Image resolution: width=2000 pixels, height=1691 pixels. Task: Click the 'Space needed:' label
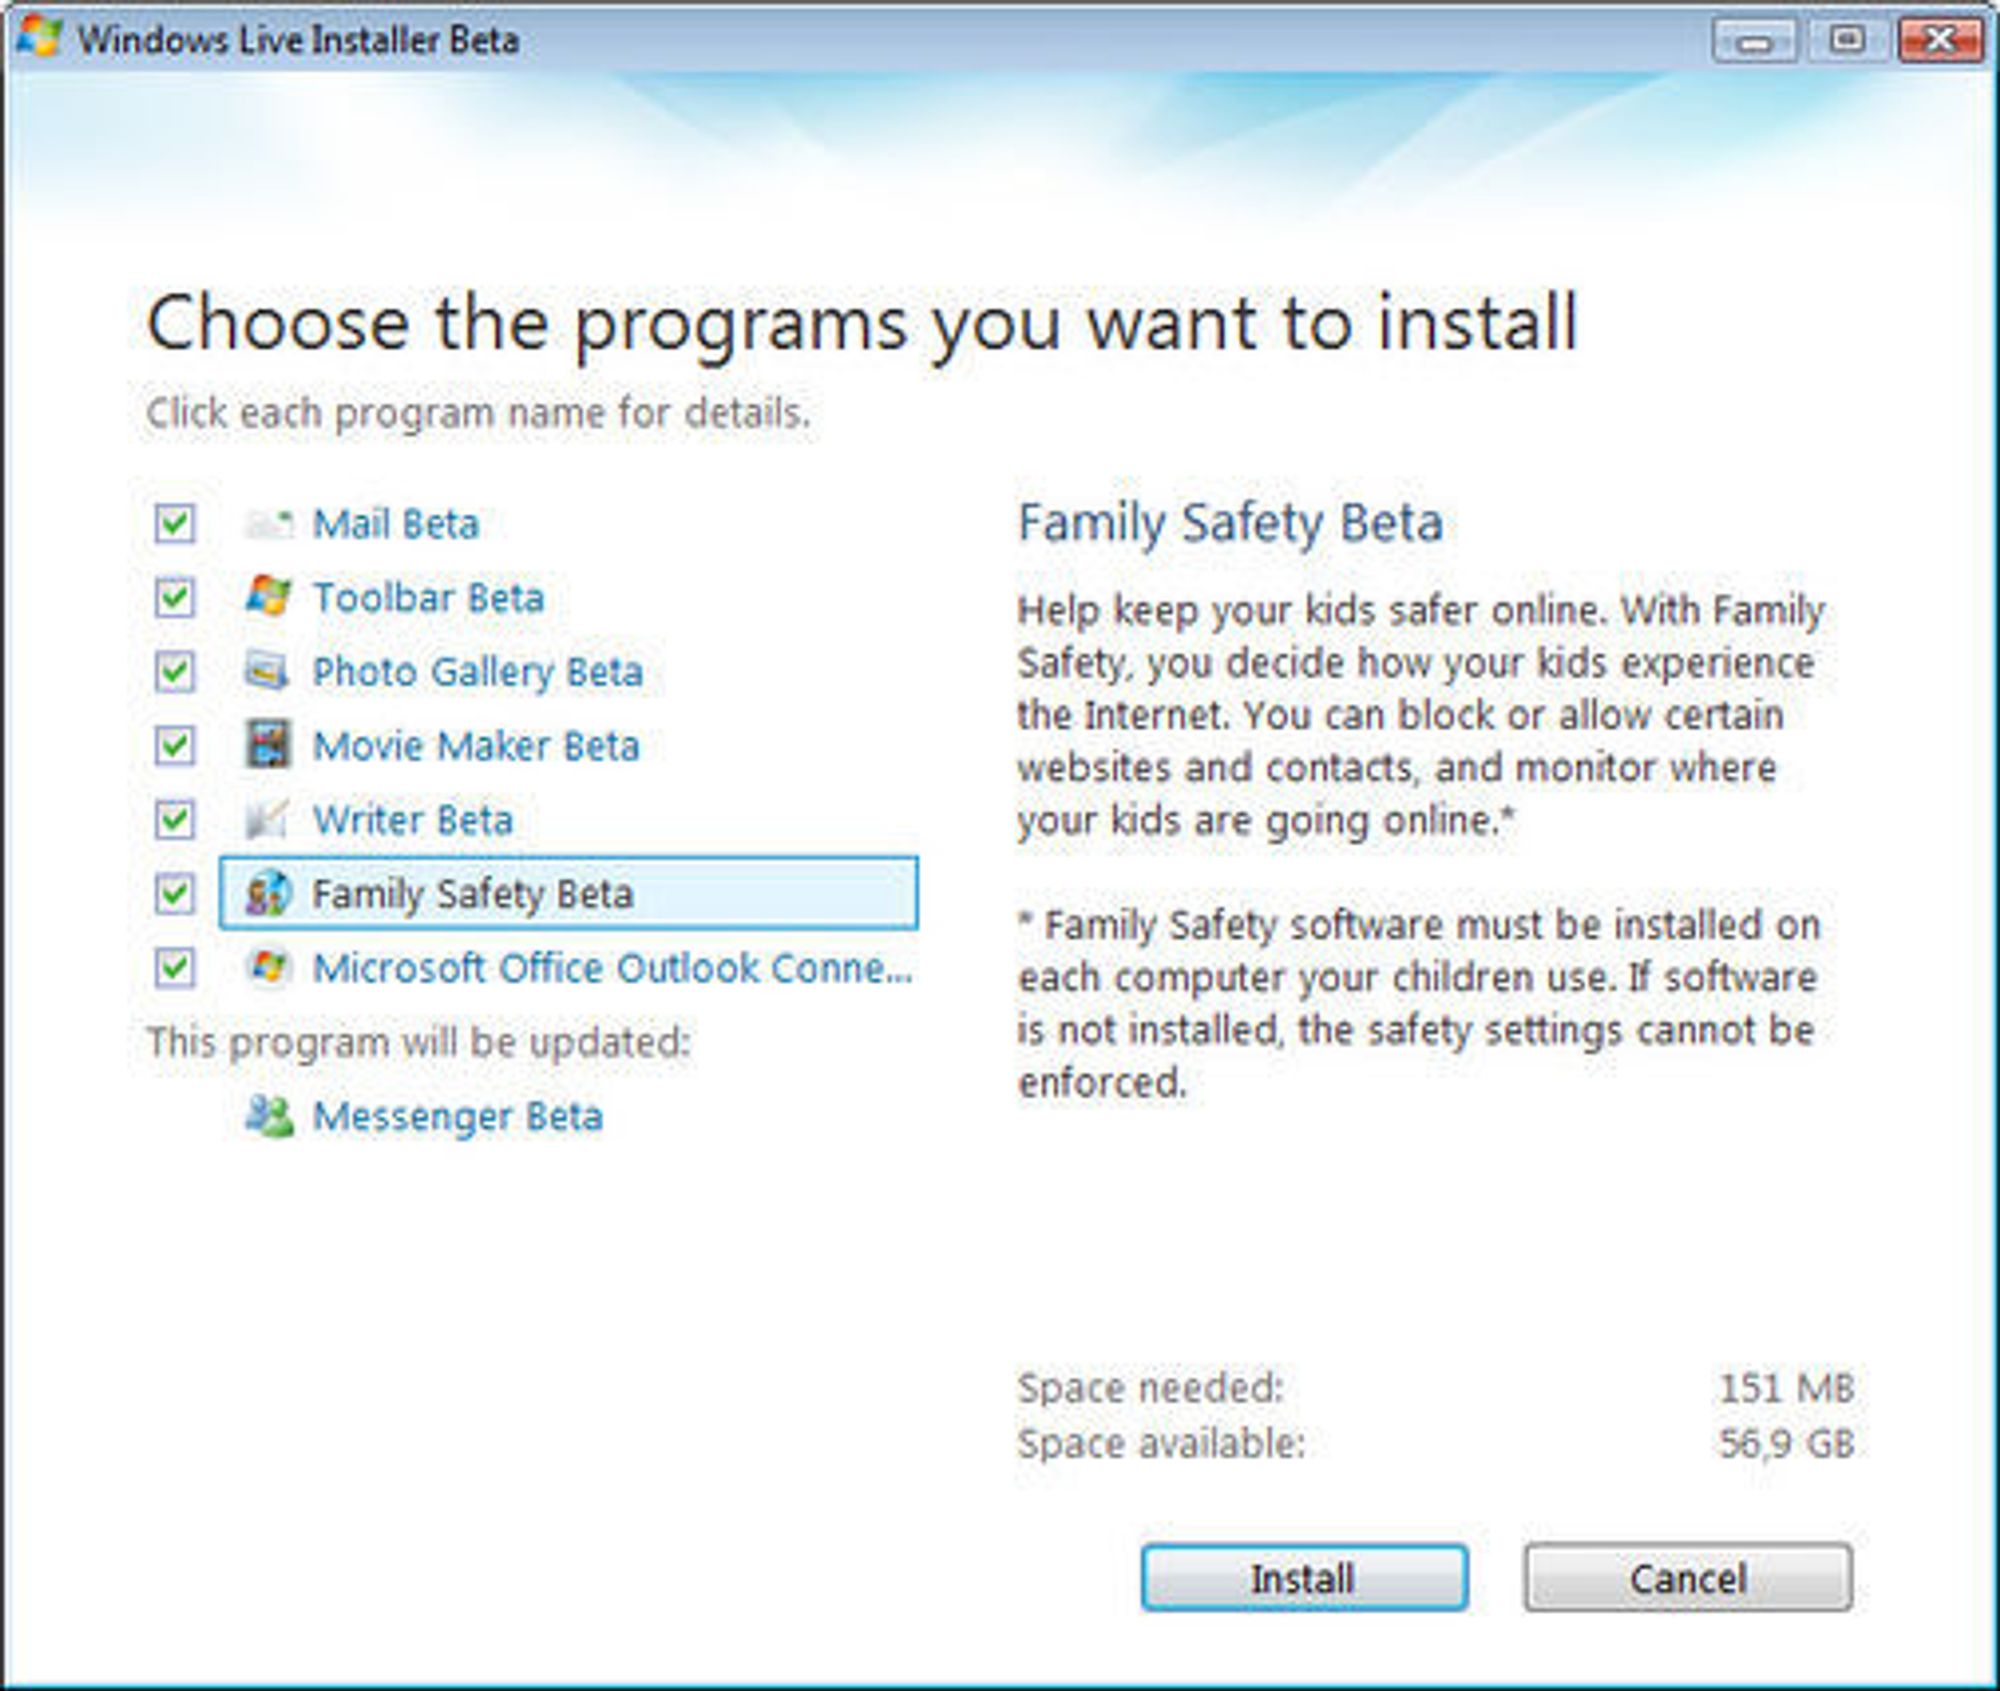(1150, 1388)
